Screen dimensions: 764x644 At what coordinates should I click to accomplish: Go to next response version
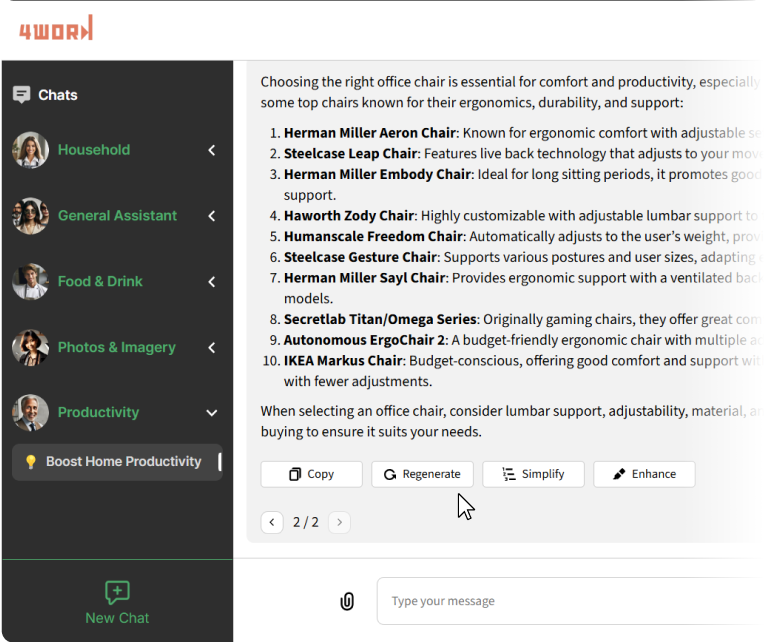pyautogui.click(x=340, y=522)
